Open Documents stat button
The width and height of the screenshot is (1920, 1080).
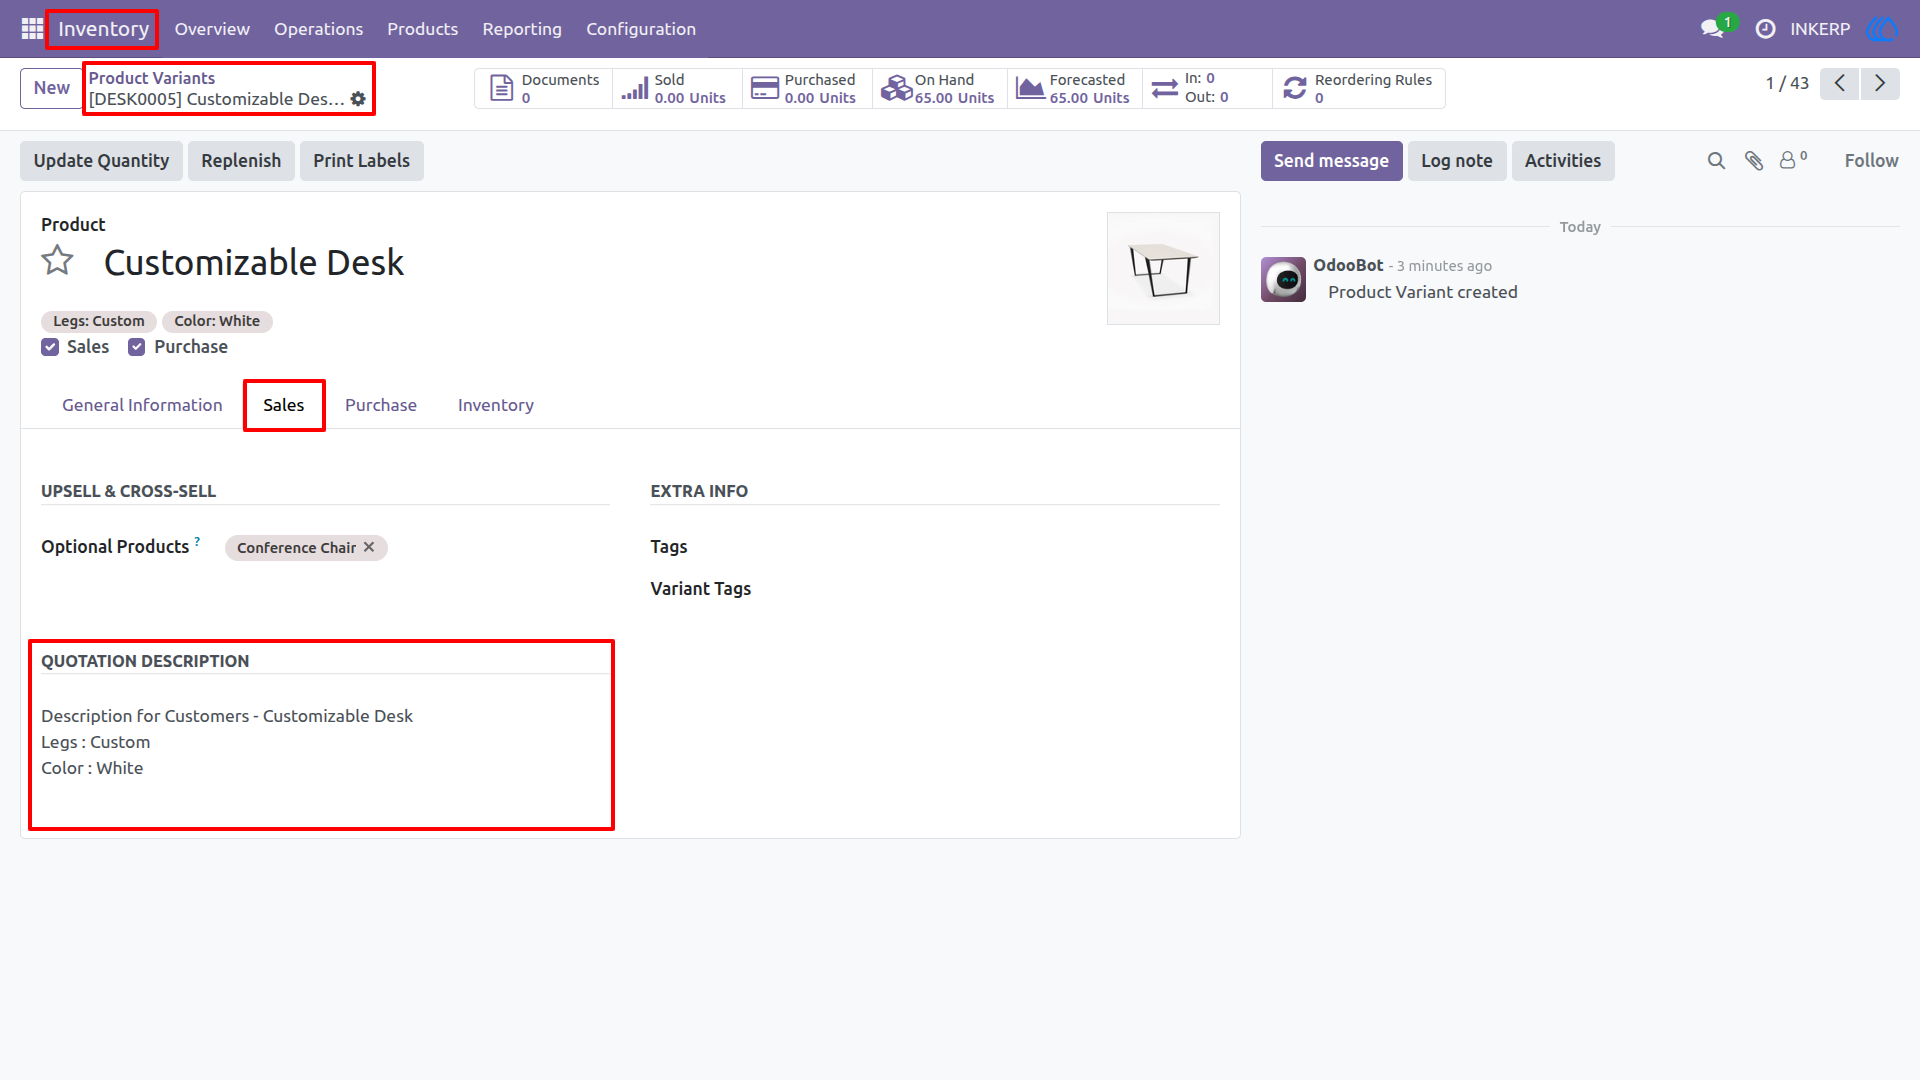544,88
